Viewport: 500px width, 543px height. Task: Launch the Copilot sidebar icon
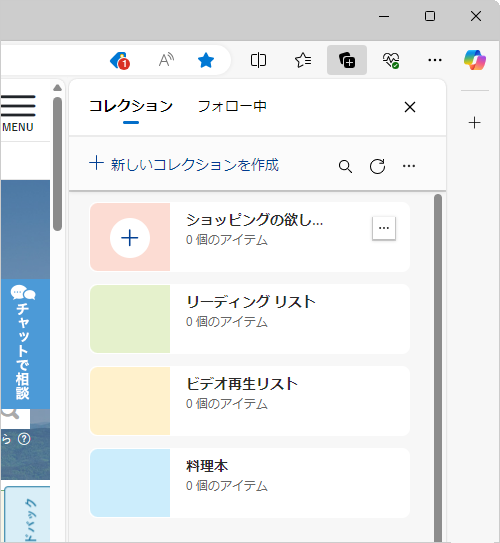pos(475,60)
